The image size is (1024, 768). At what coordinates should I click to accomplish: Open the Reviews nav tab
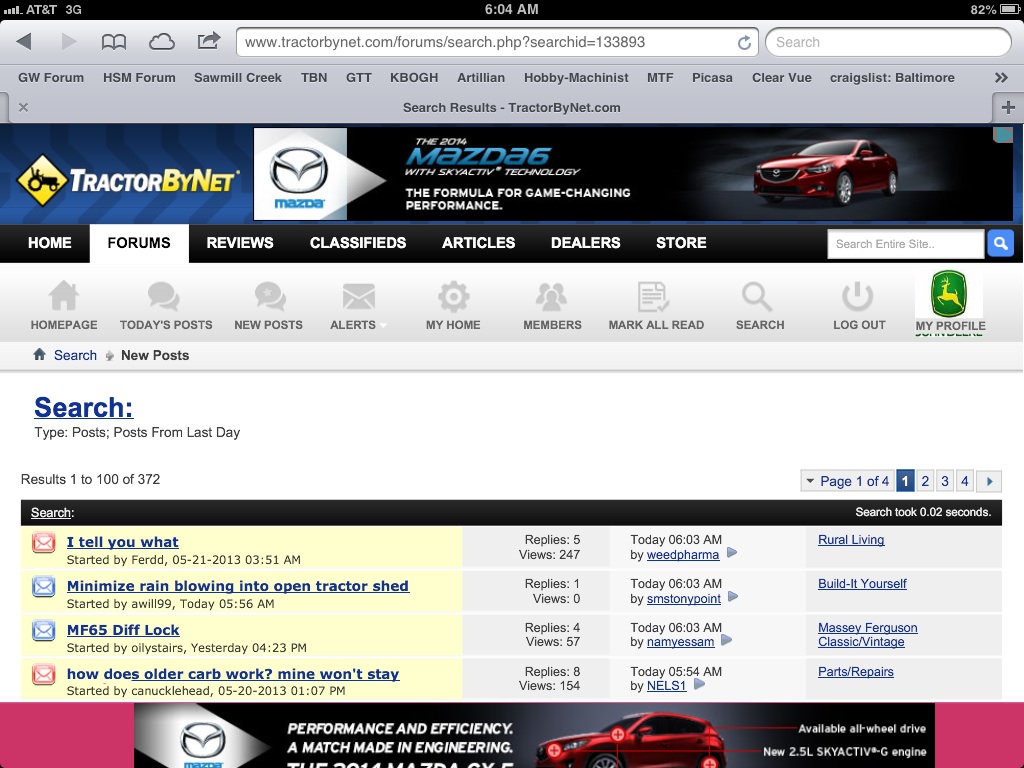tap(240, 243)
